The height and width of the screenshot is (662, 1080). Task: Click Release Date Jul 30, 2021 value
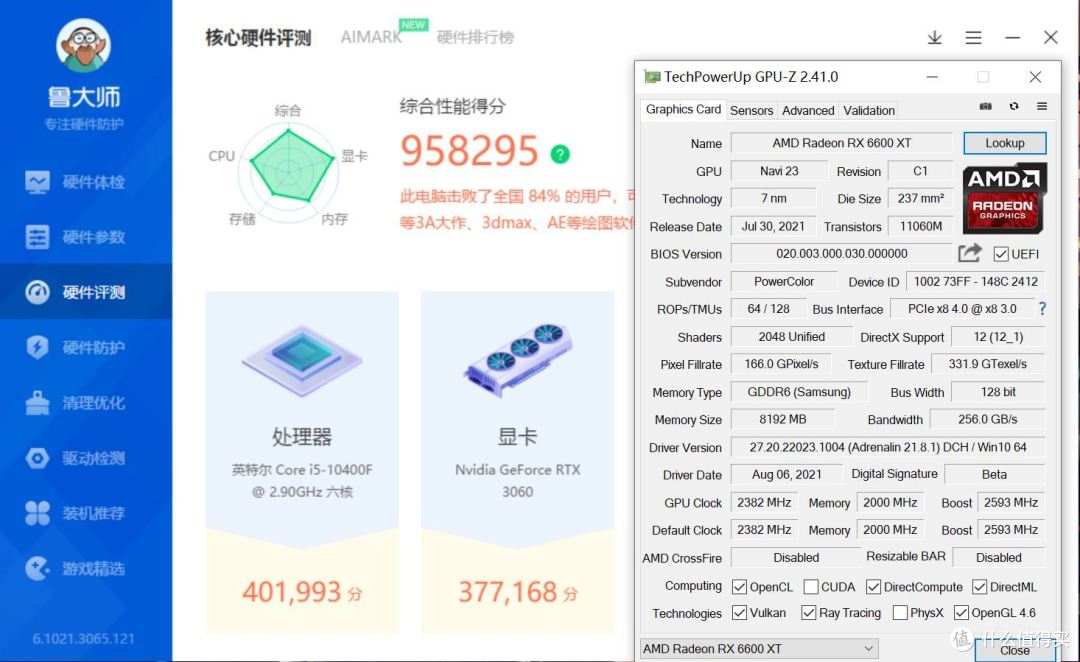(x=773, y=226)
